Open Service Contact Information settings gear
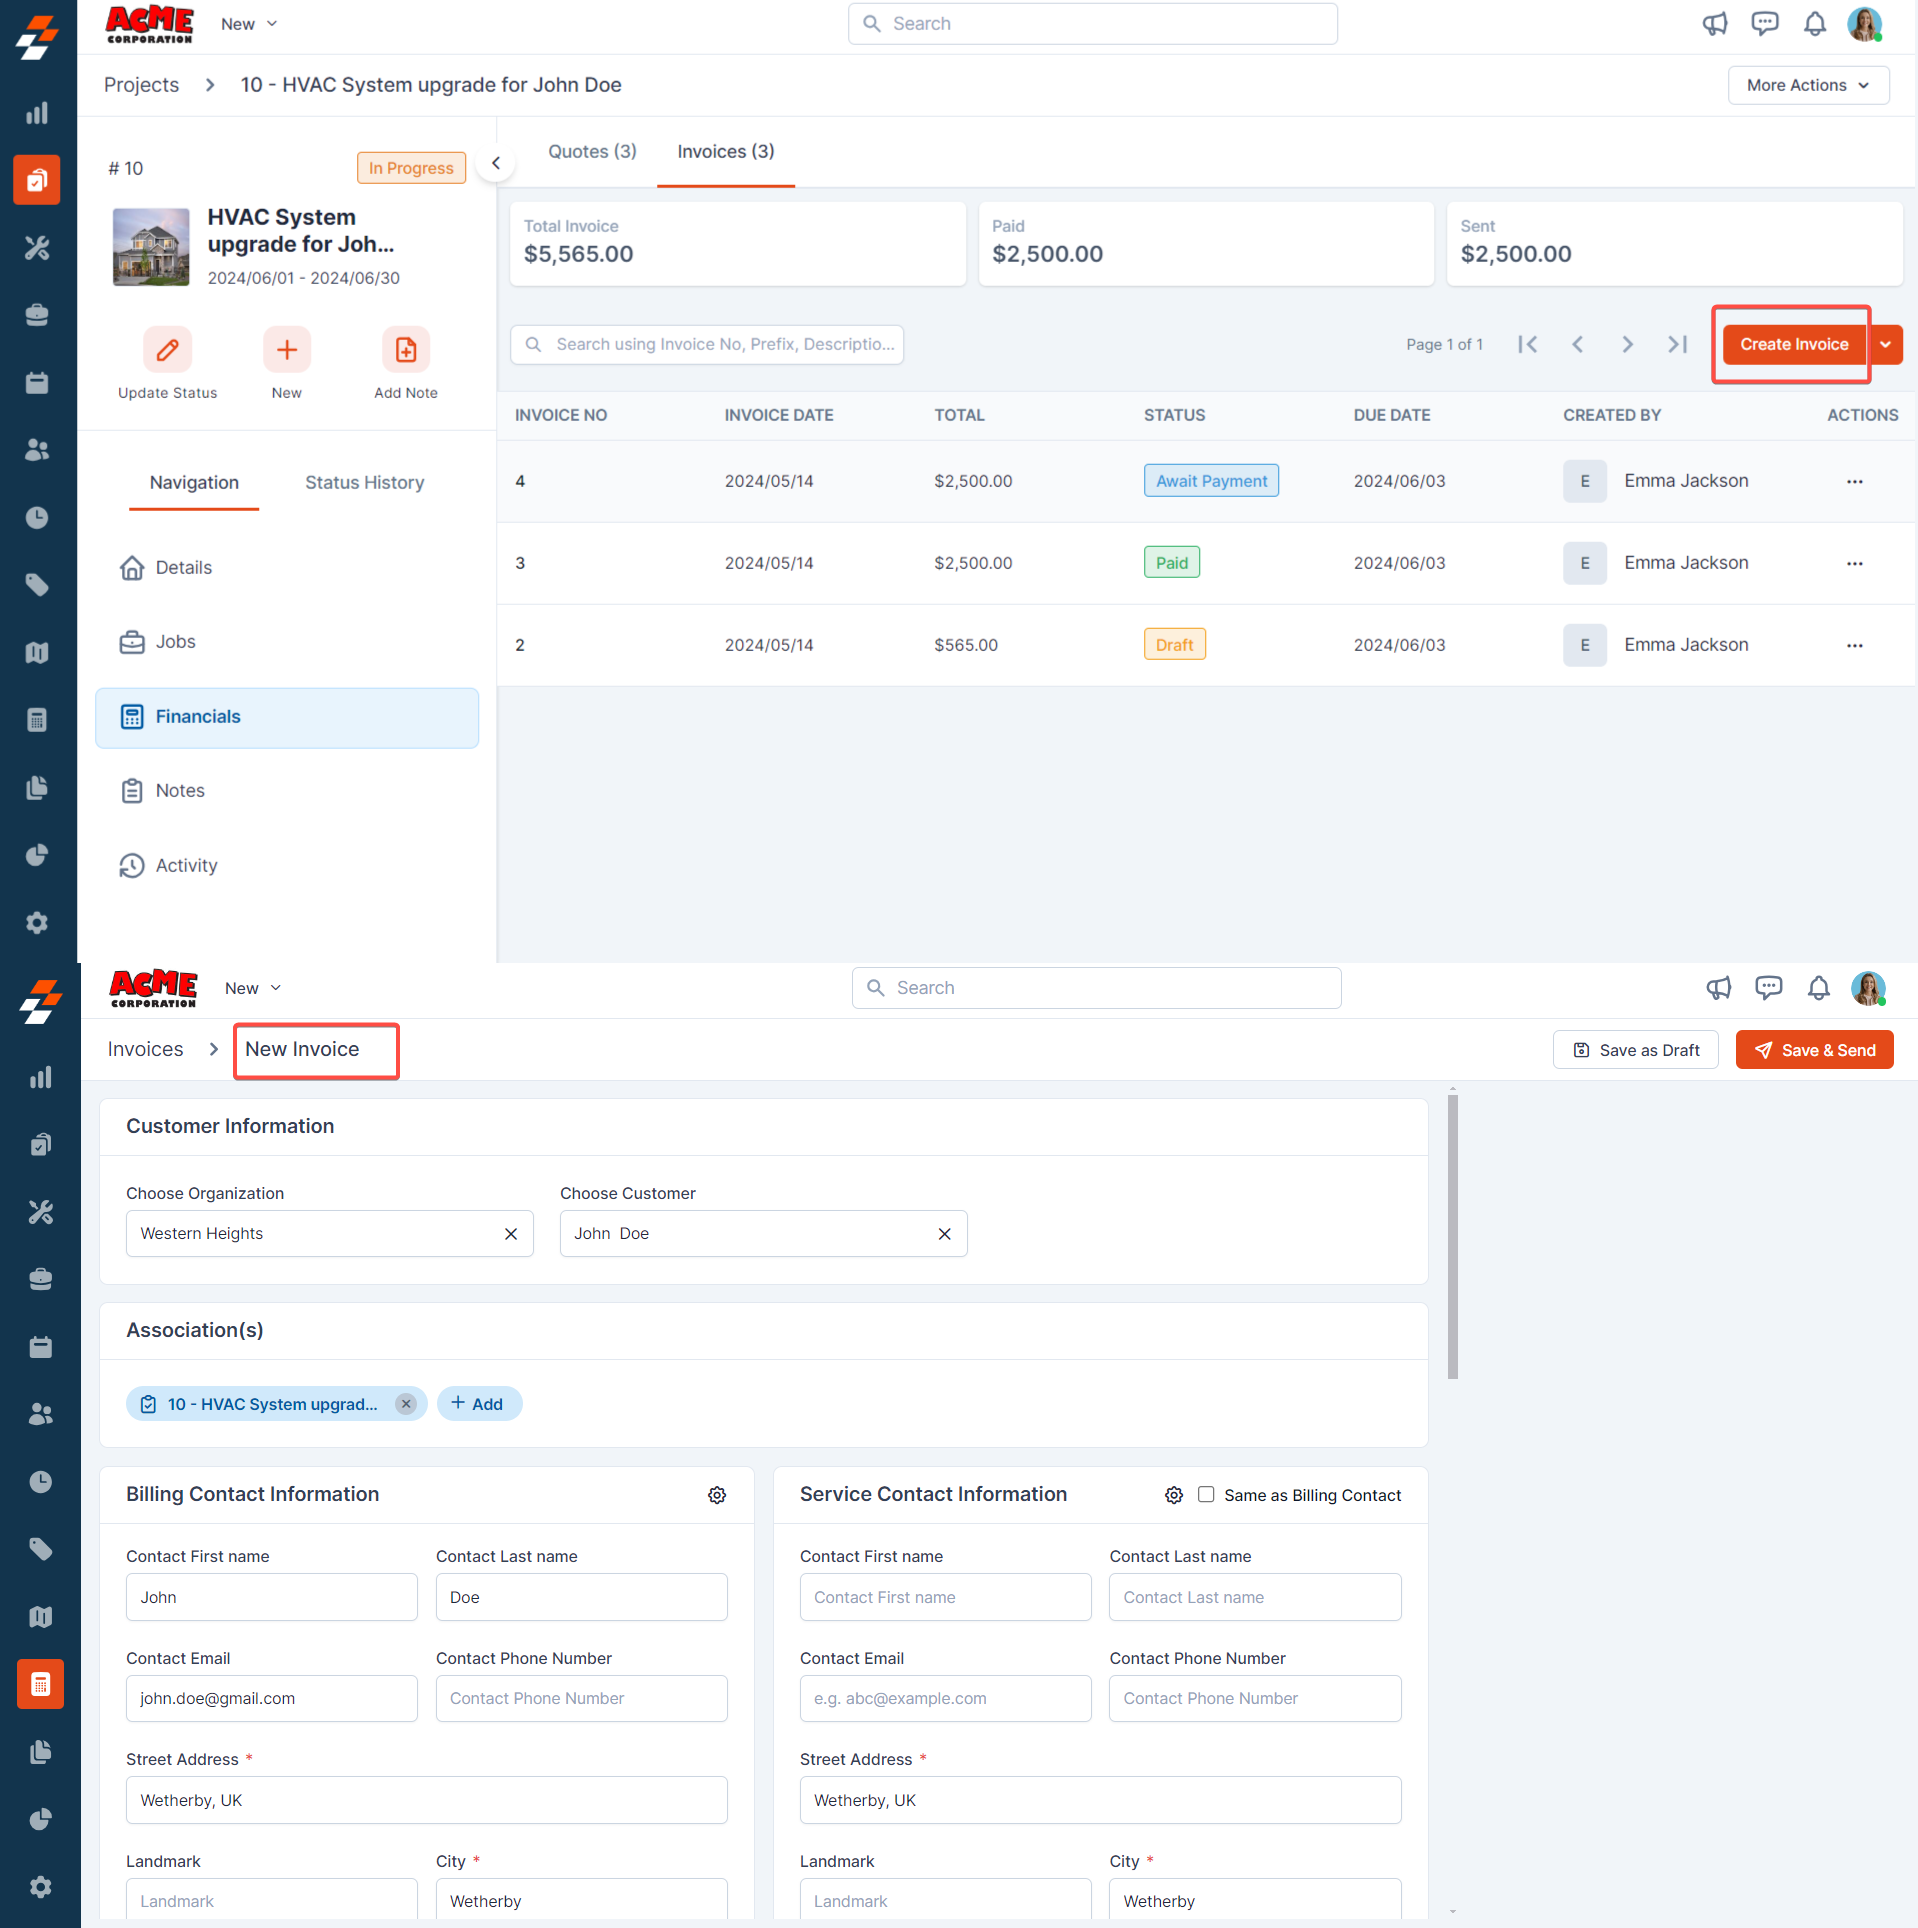 1173,1494
